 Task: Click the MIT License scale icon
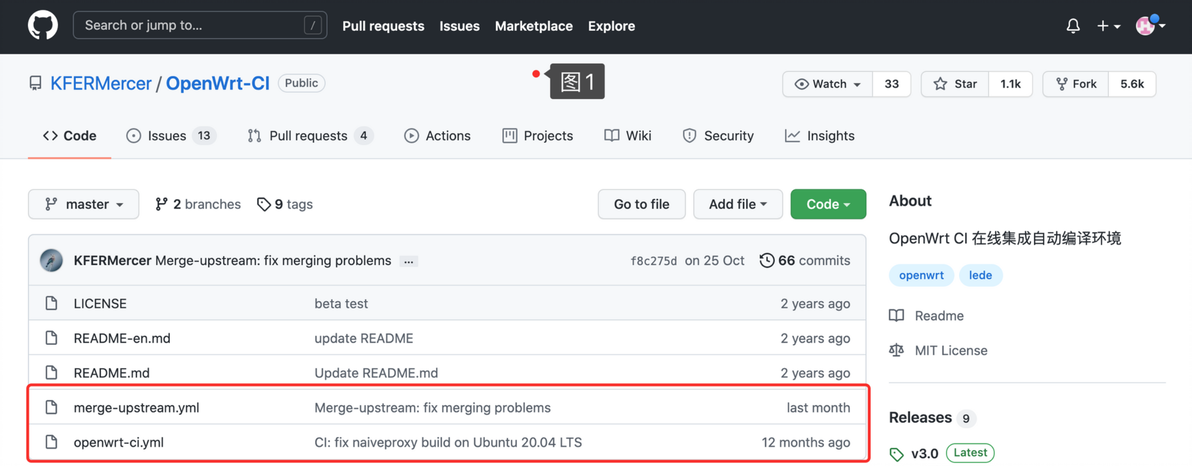tap(897, 351)
